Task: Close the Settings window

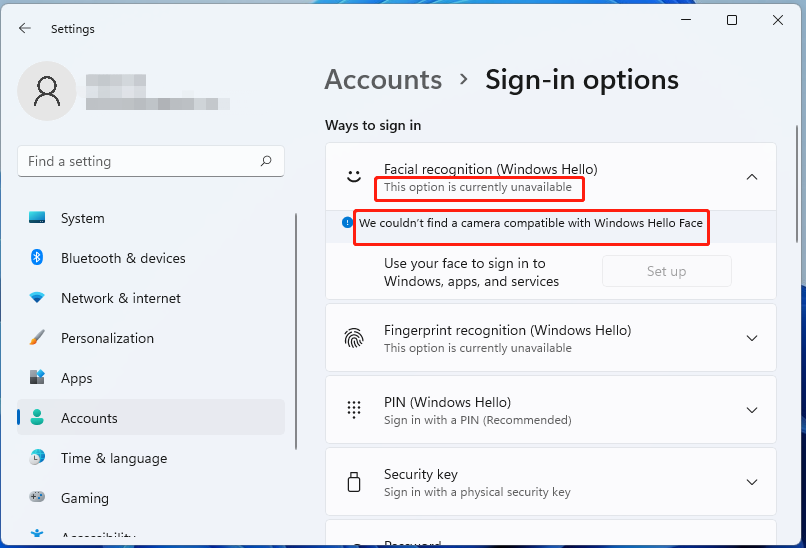Action: tap(778, 20)
